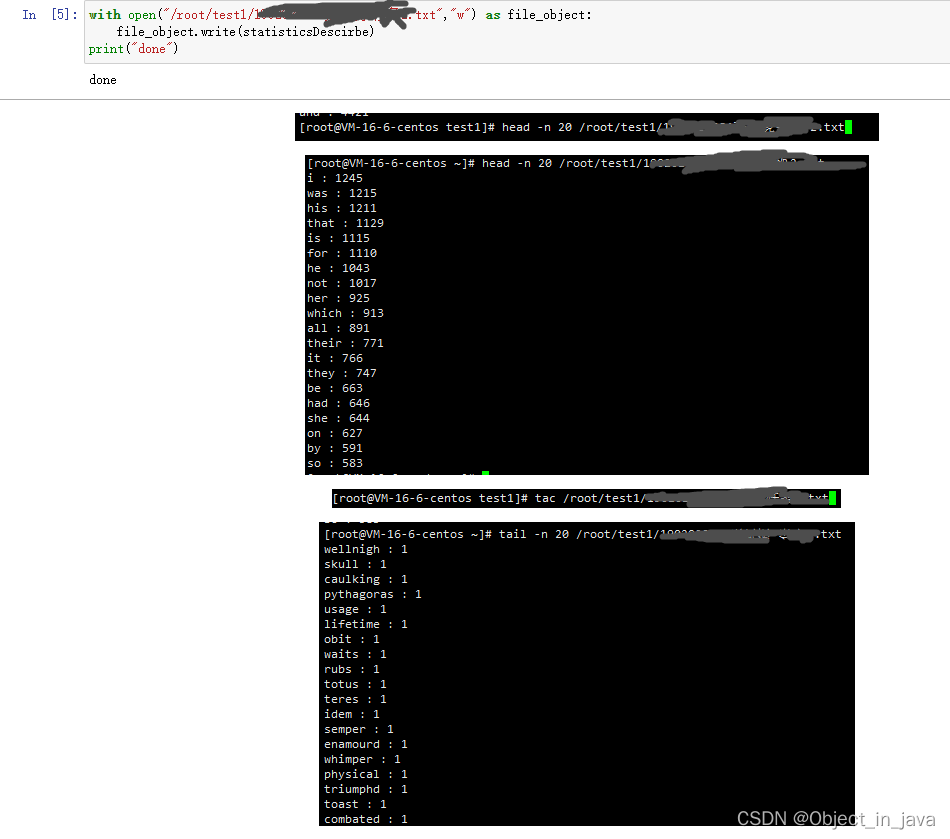Click the 'be : 663' line
Screen dimensions: 950x839
tap(334, 388)
